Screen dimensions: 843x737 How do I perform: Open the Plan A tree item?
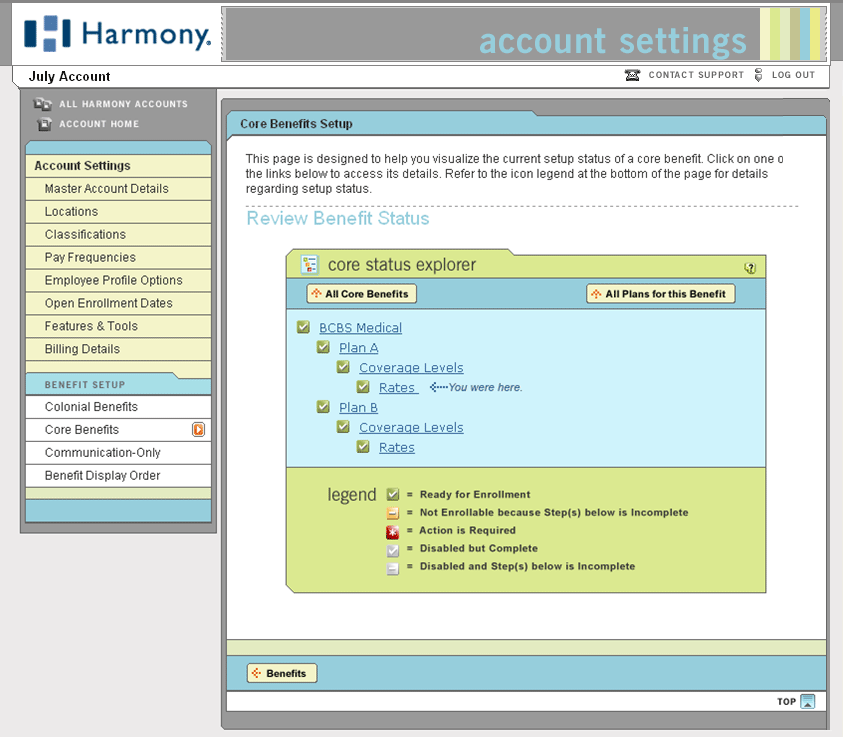point(358,348)
